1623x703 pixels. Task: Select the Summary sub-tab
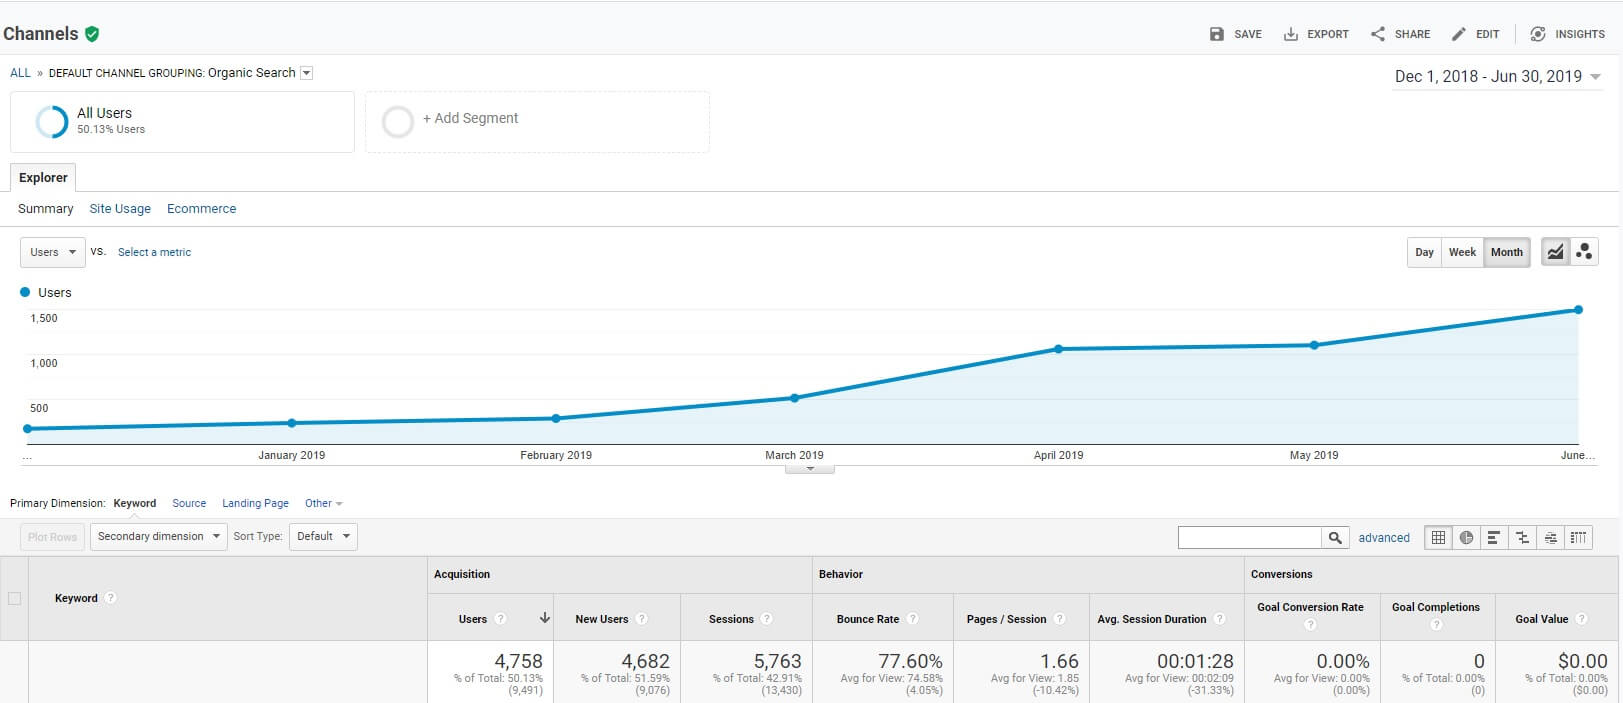tap(46, 209)
